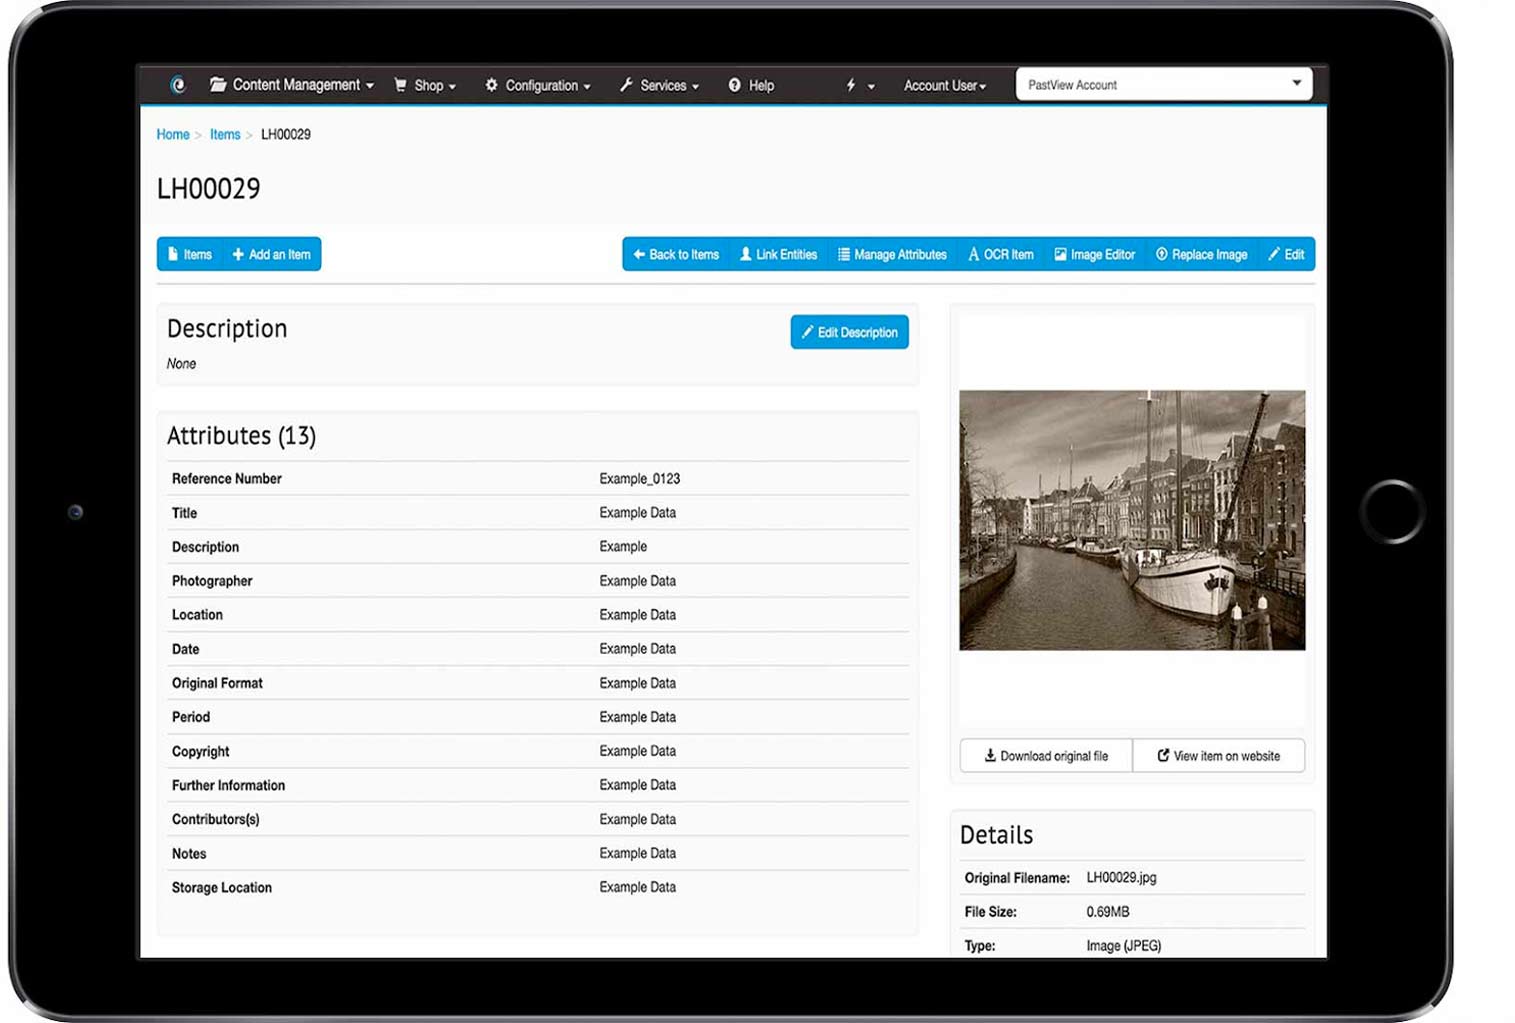Click the question mark icon beside Help
Viewport: 1515px width, 1023px height.
pos(734,85)
